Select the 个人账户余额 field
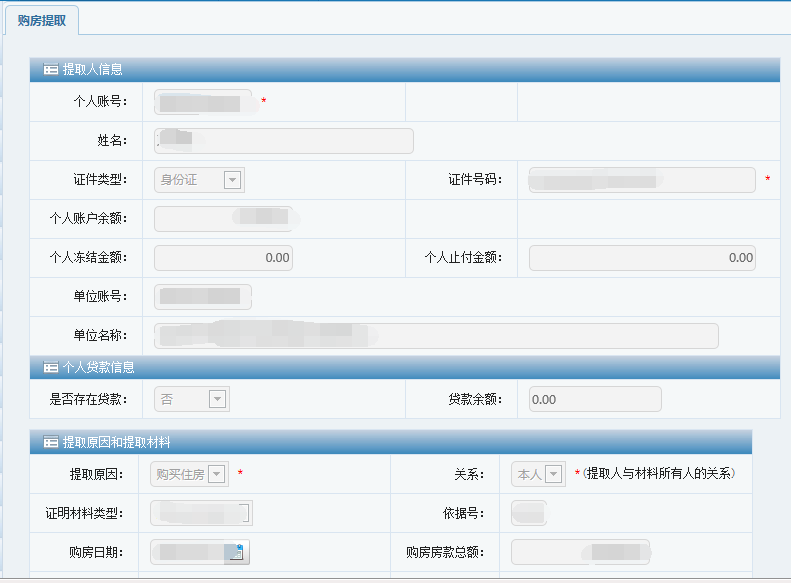791x583 pixels. (223, 218)
